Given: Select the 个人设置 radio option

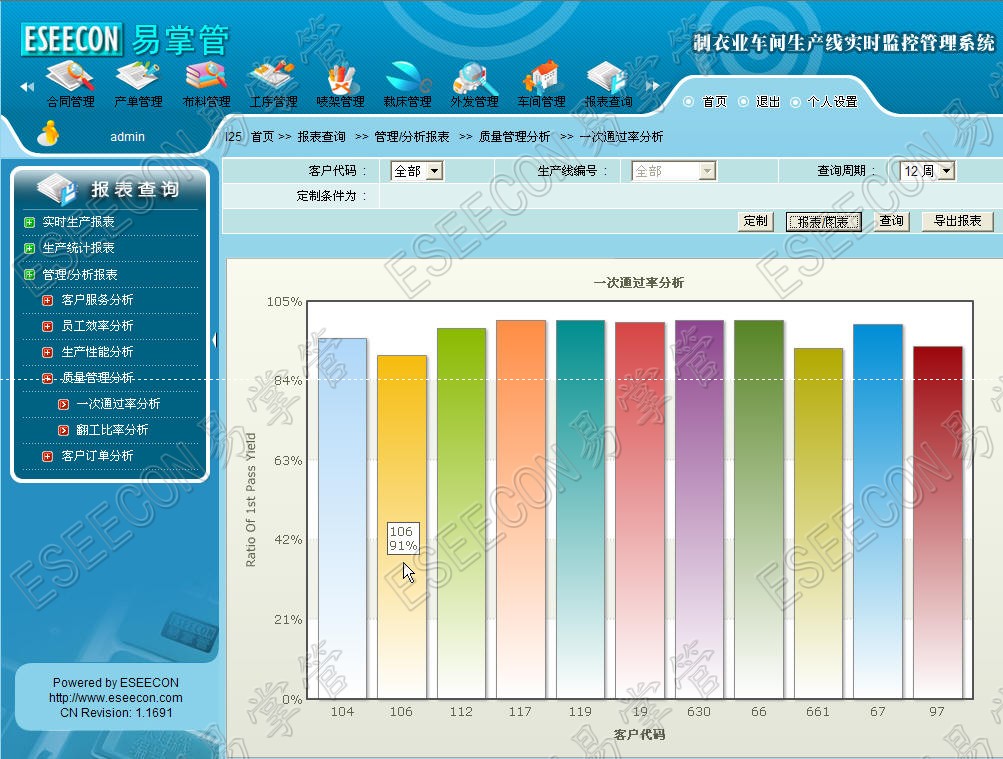Looking at the screenshot, I should point(796,102).
